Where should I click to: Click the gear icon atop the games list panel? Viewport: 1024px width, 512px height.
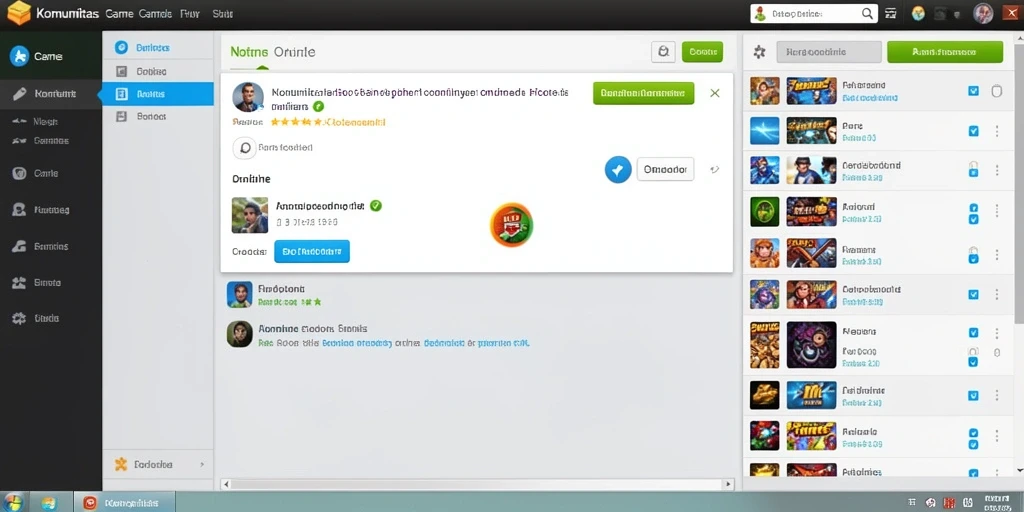pyautogui.click(x=759, y=52)
